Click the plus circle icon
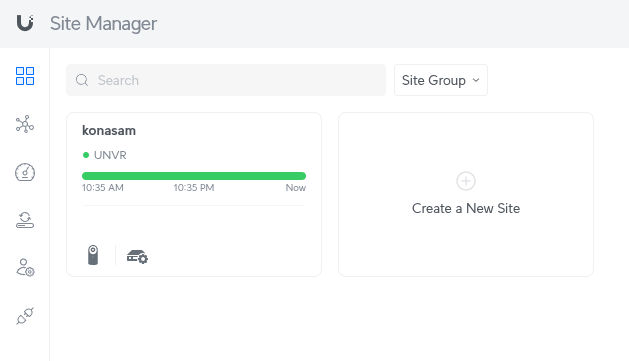The width and height of the screenshot is (629, 361). [x=466, y=181]
